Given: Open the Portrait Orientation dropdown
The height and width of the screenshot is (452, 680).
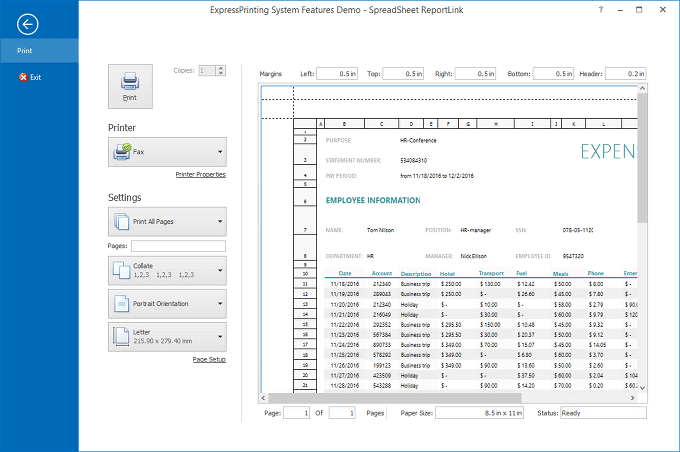Looking at the screenshot, I should click(x=167, y=303).
